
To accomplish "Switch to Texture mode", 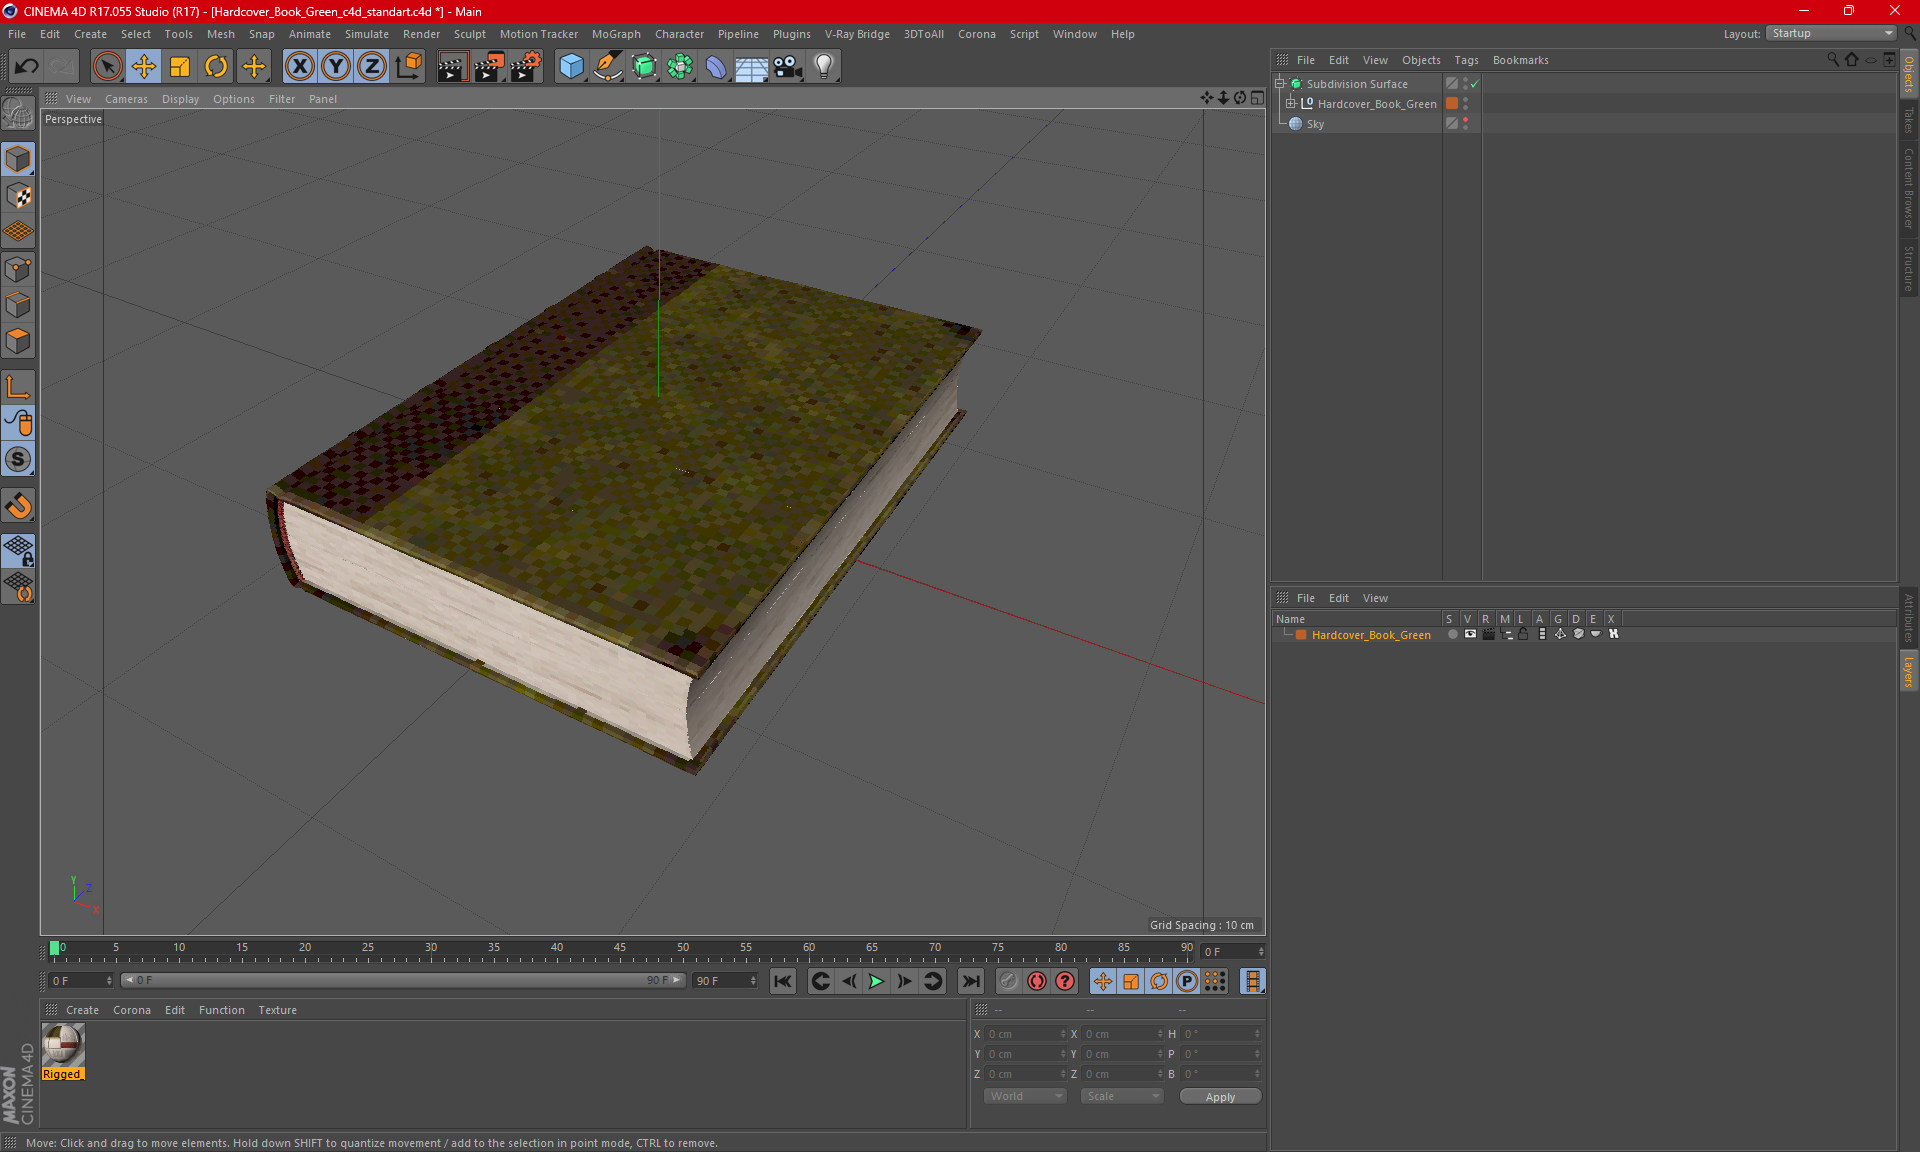I will coord(18,196).
